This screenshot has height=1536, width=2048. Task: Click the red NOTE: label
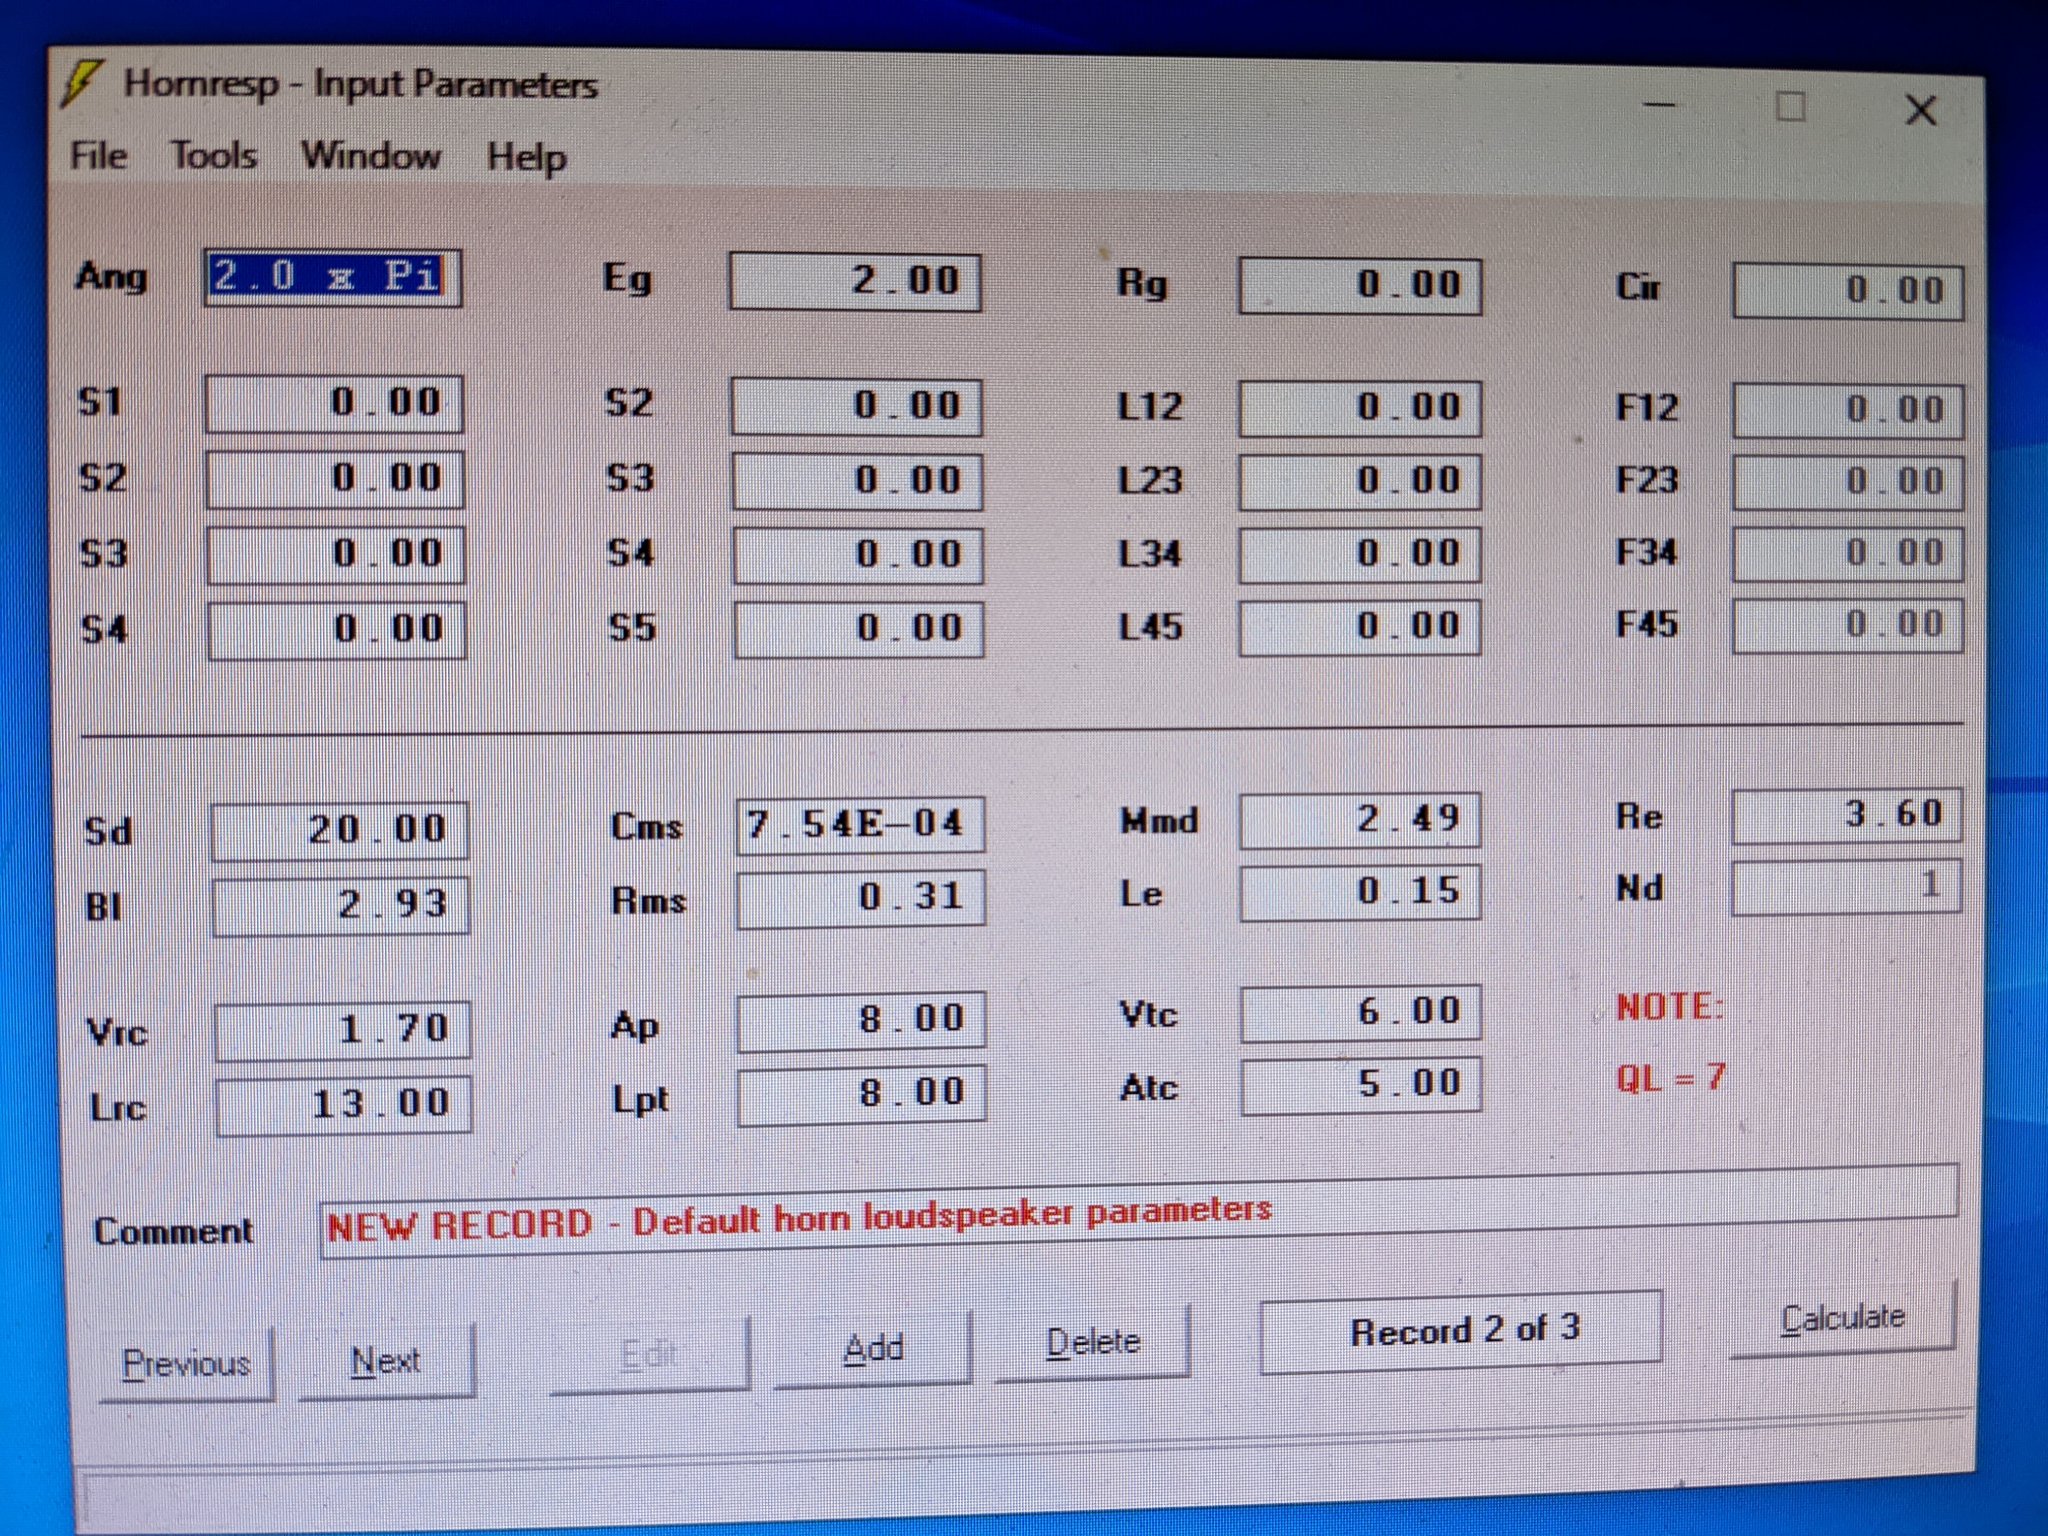(x=1669, y=1007)
